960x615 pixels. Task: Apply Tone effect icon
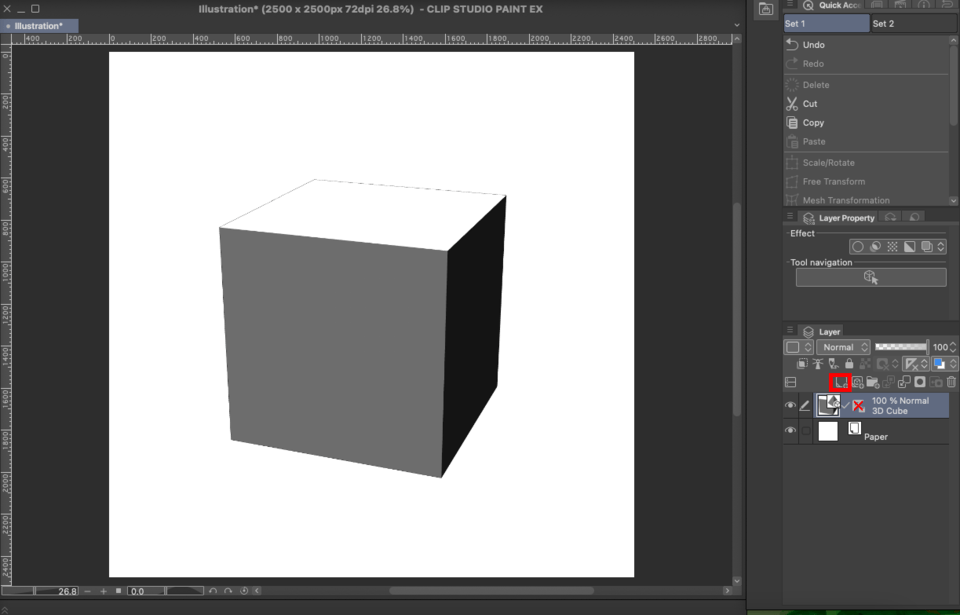893,246
